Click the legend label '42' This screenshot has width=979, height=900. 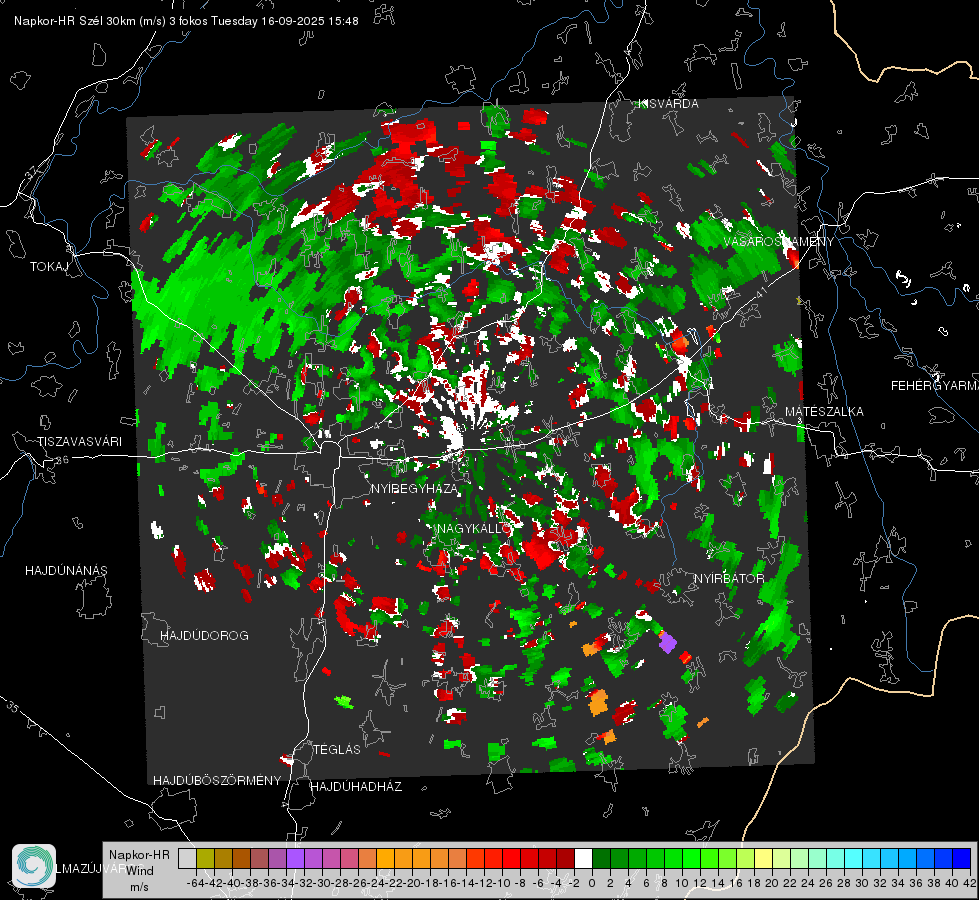coord(969,883)
